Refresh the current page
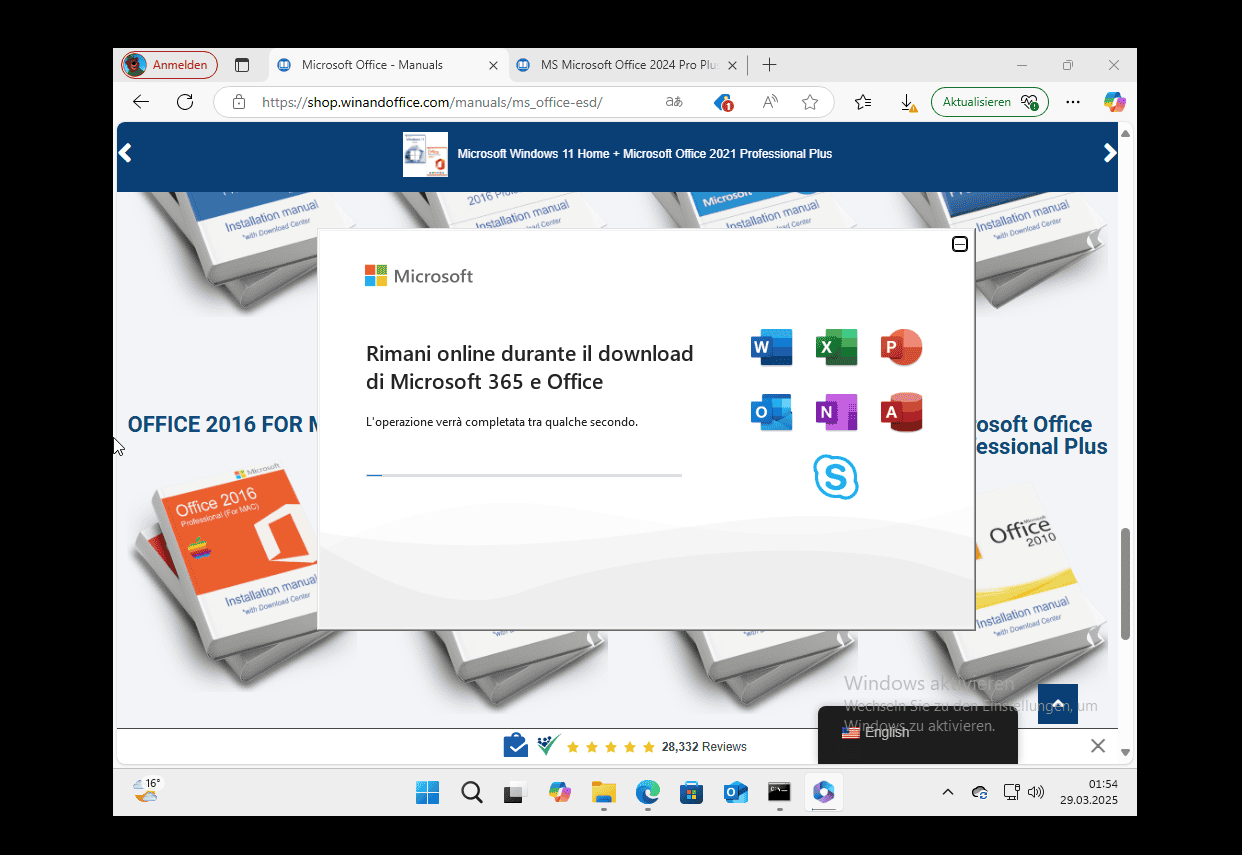 [185, 102]
